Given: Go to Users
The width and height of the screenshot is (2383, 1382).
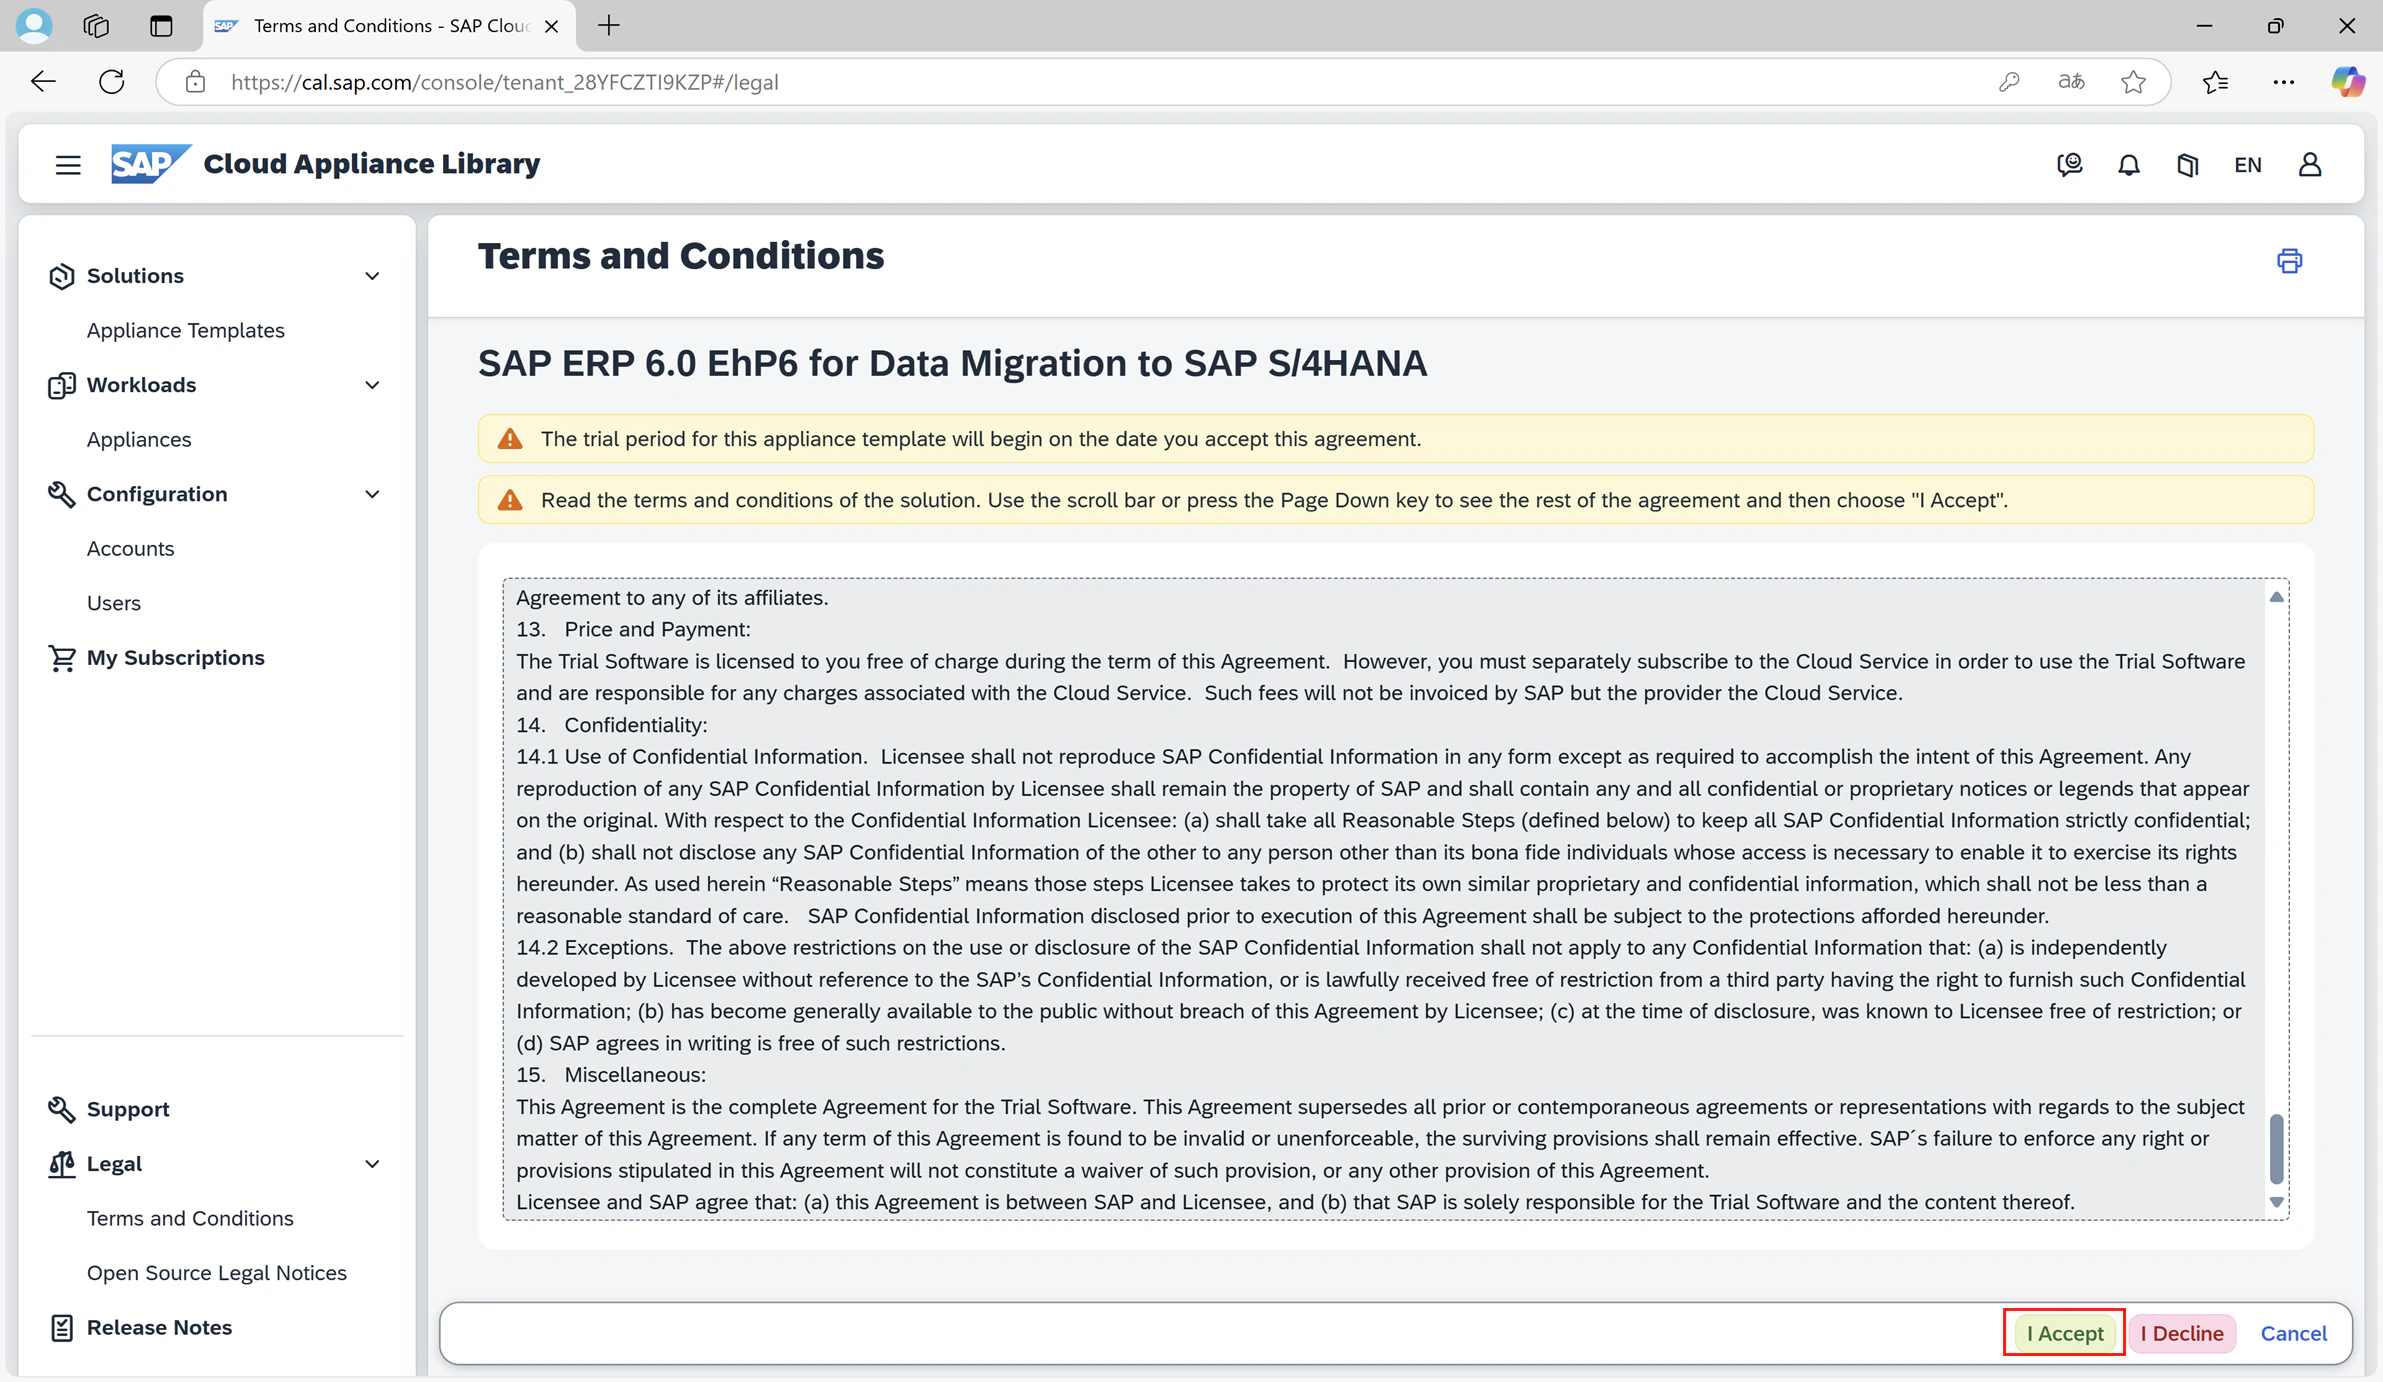Looking at the screenshot, I should coord(114,603).
